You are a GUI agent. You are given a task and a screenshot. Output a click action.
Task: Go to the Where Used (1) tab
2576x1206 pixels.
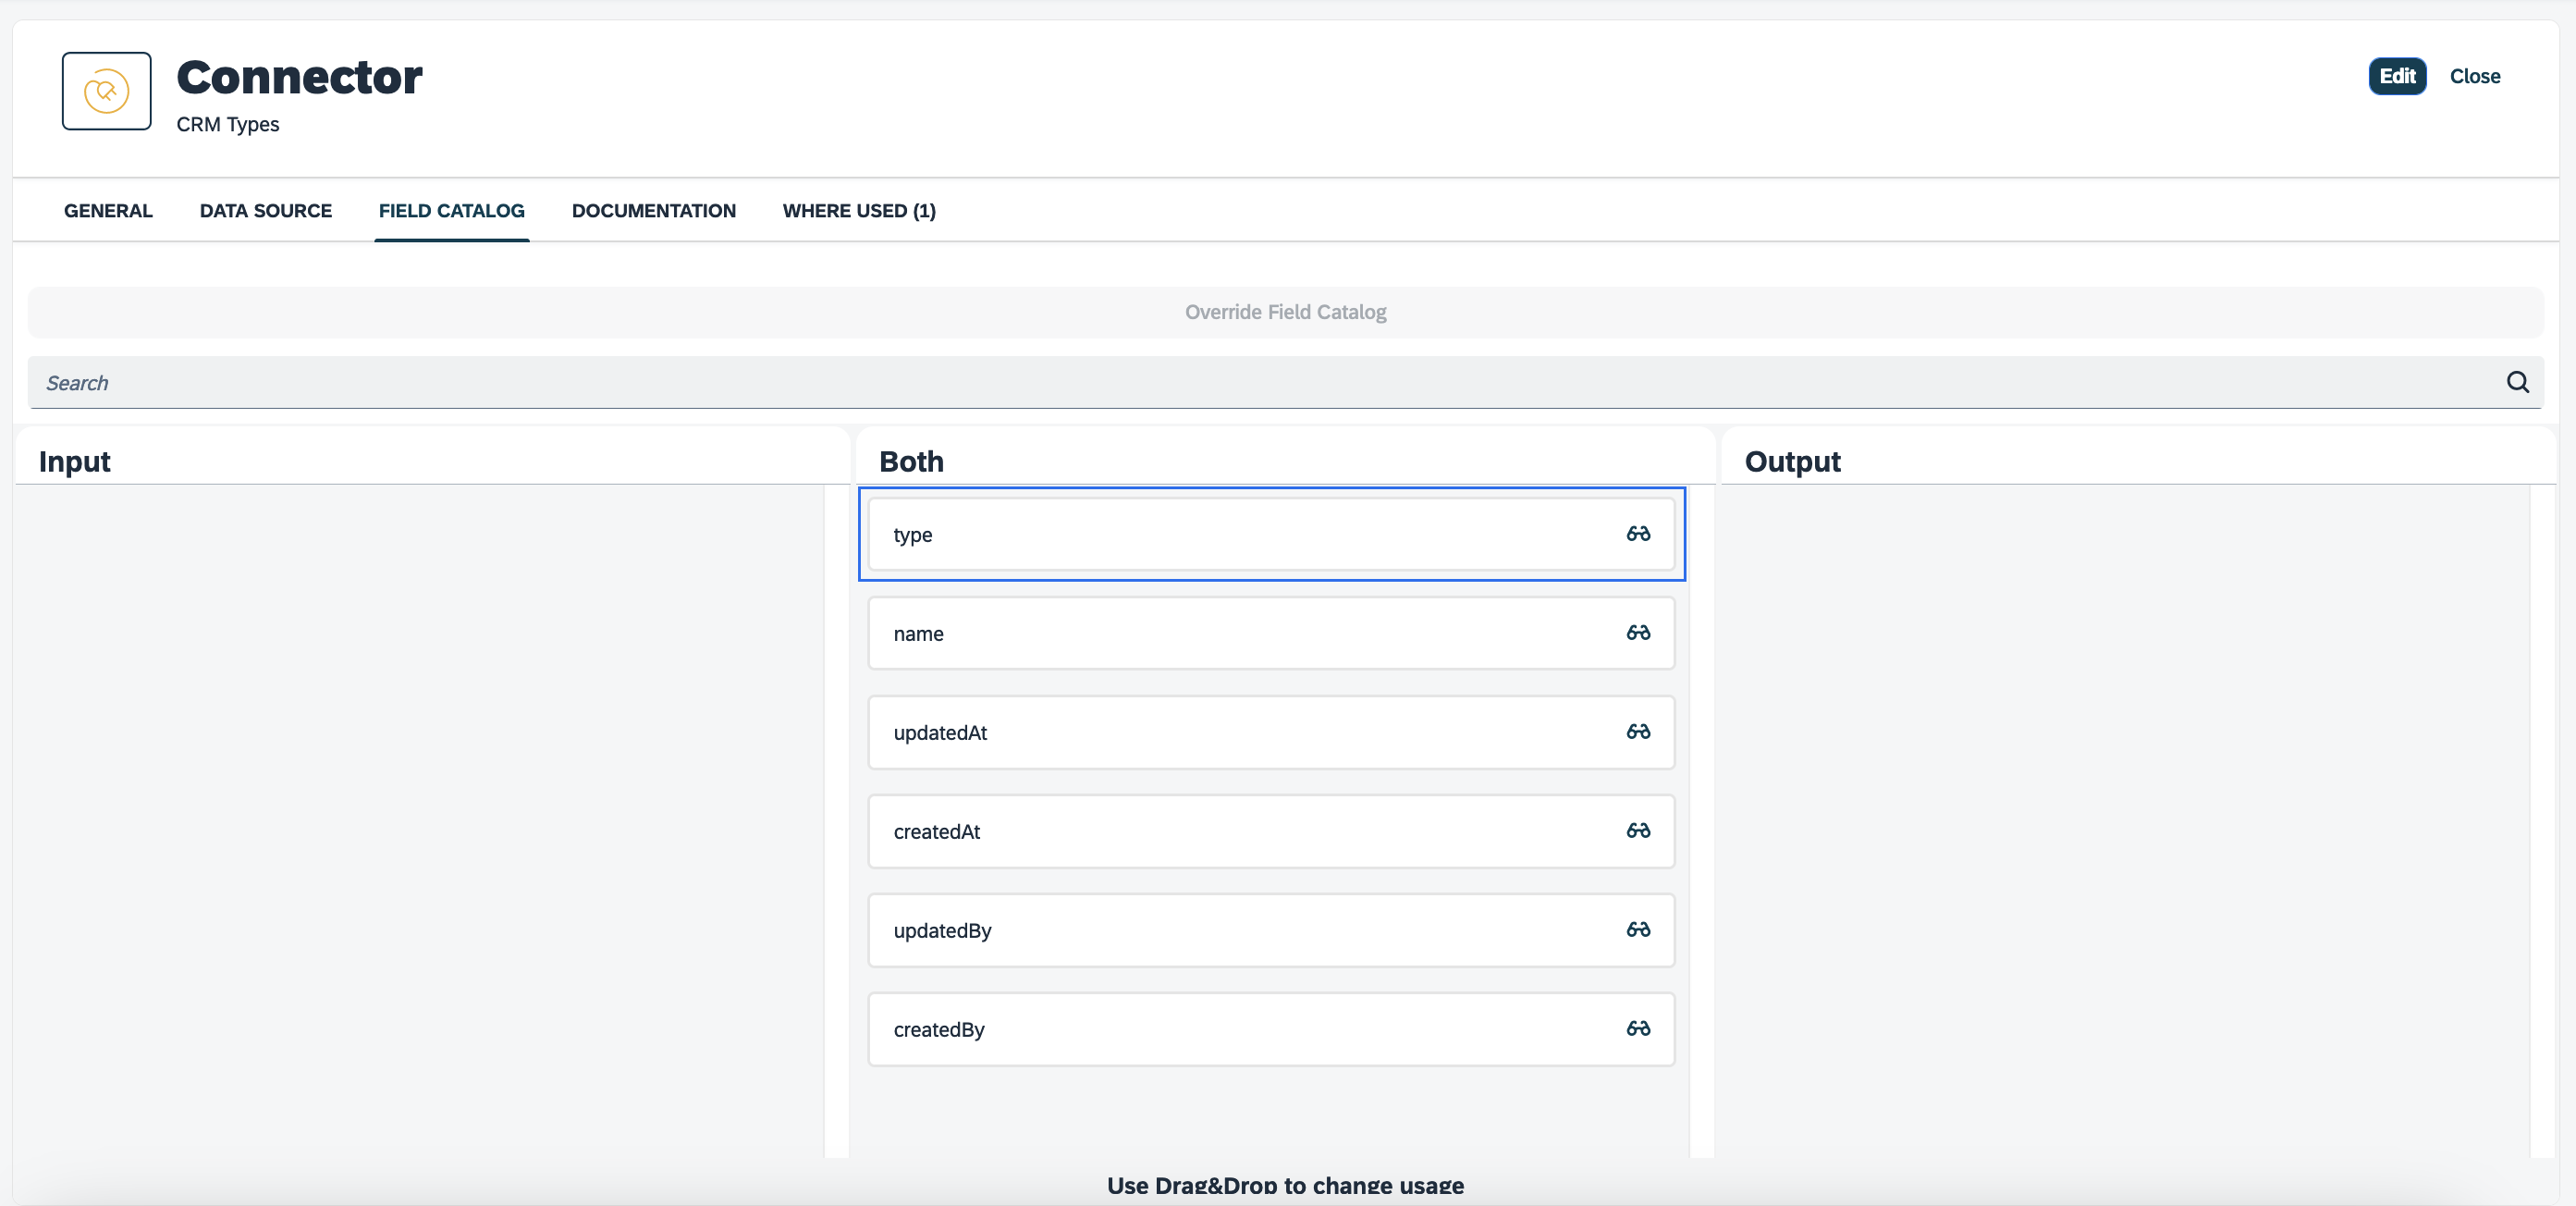(x=859, y=211)
